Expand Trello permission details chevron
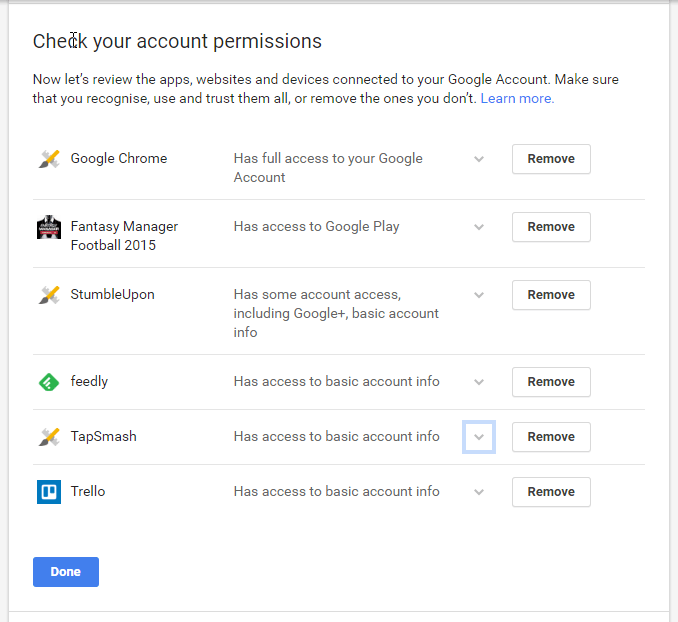The width and height of the screenshot is (678, 622). [x=479, y=492]
